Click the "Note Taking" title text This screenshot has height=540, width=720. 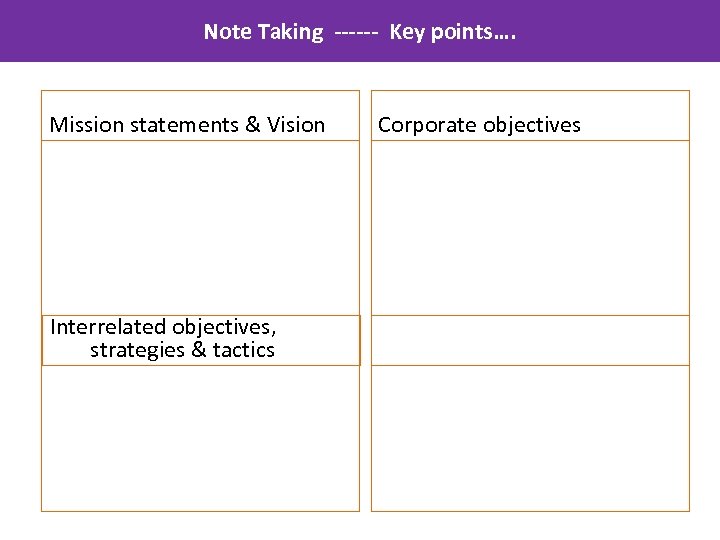[263, 32]
